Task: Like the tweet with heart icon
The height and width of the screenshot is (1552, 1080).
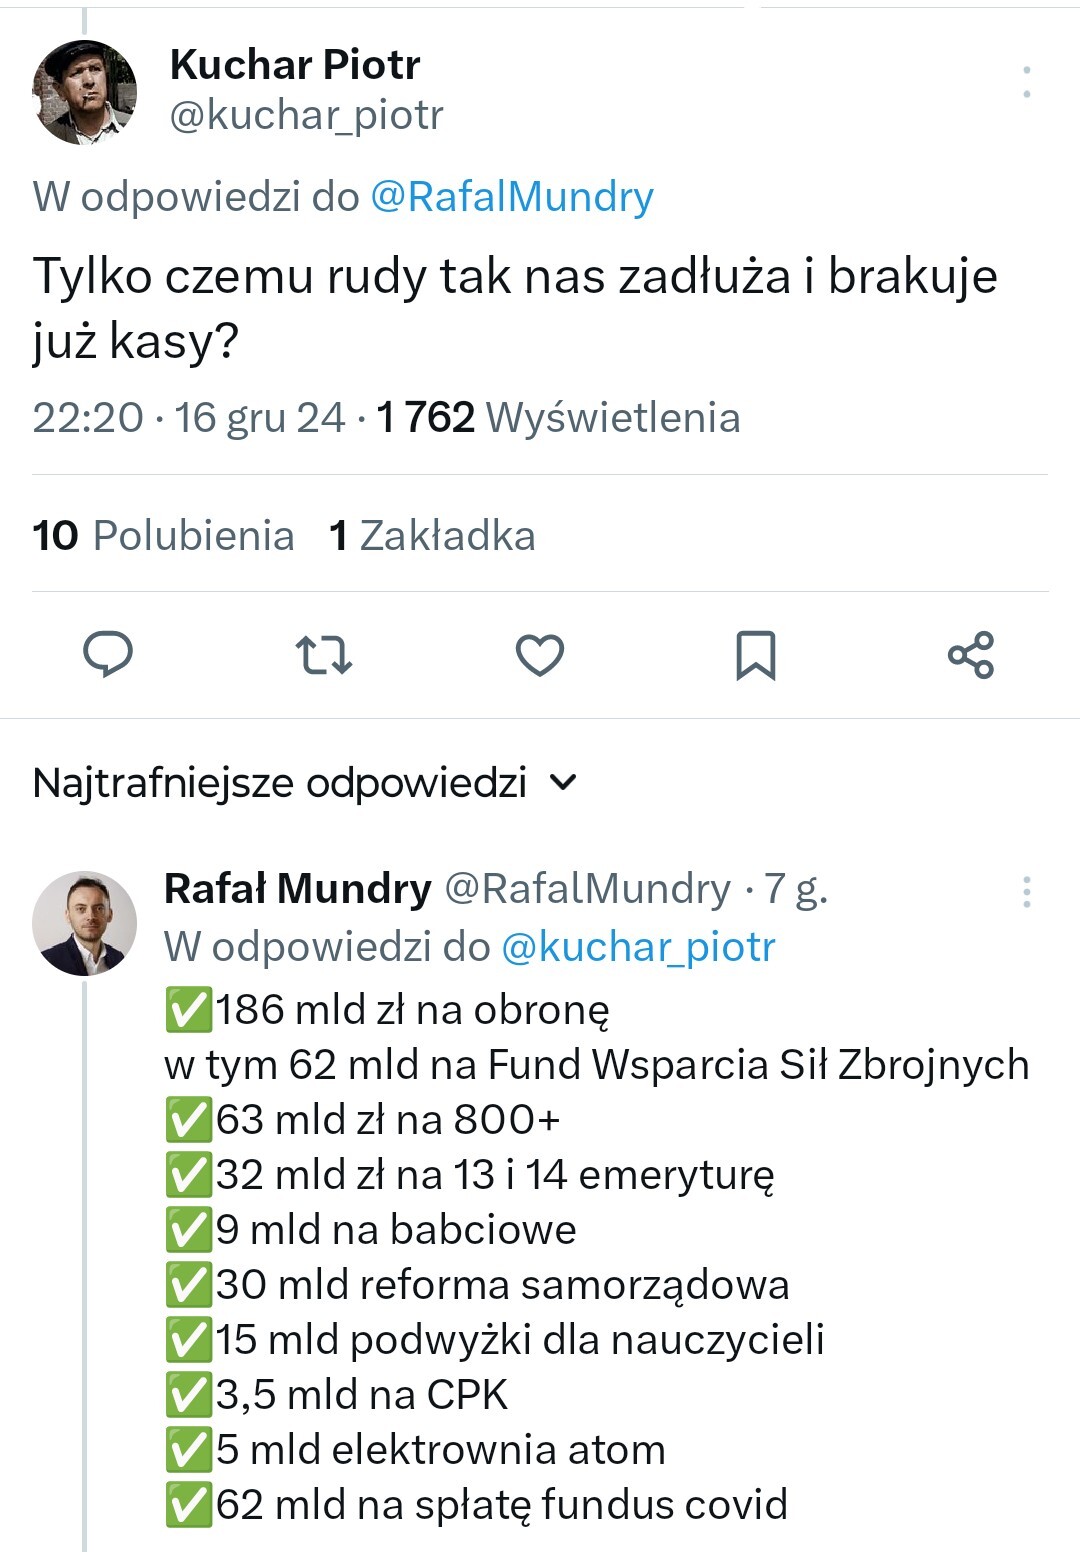Action: pyautogui.click(x=540, y=655)
